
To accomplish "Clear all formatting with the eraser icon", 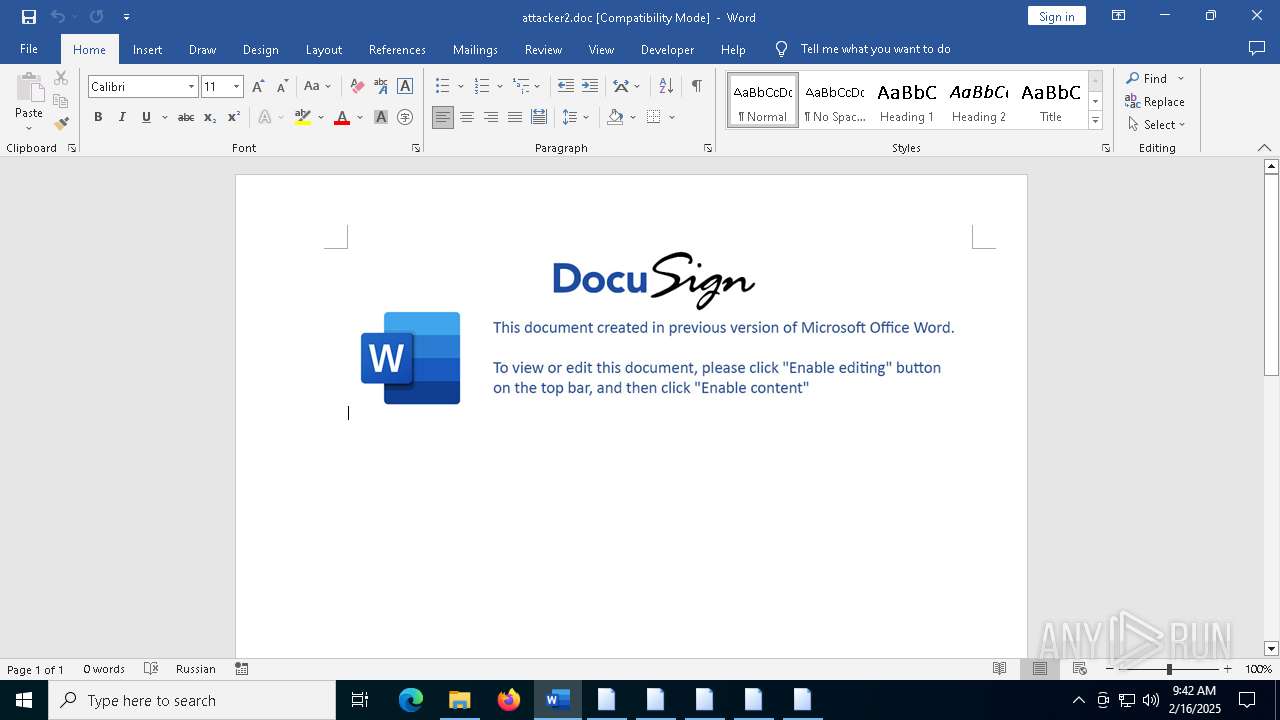I will tap(357, 87).
